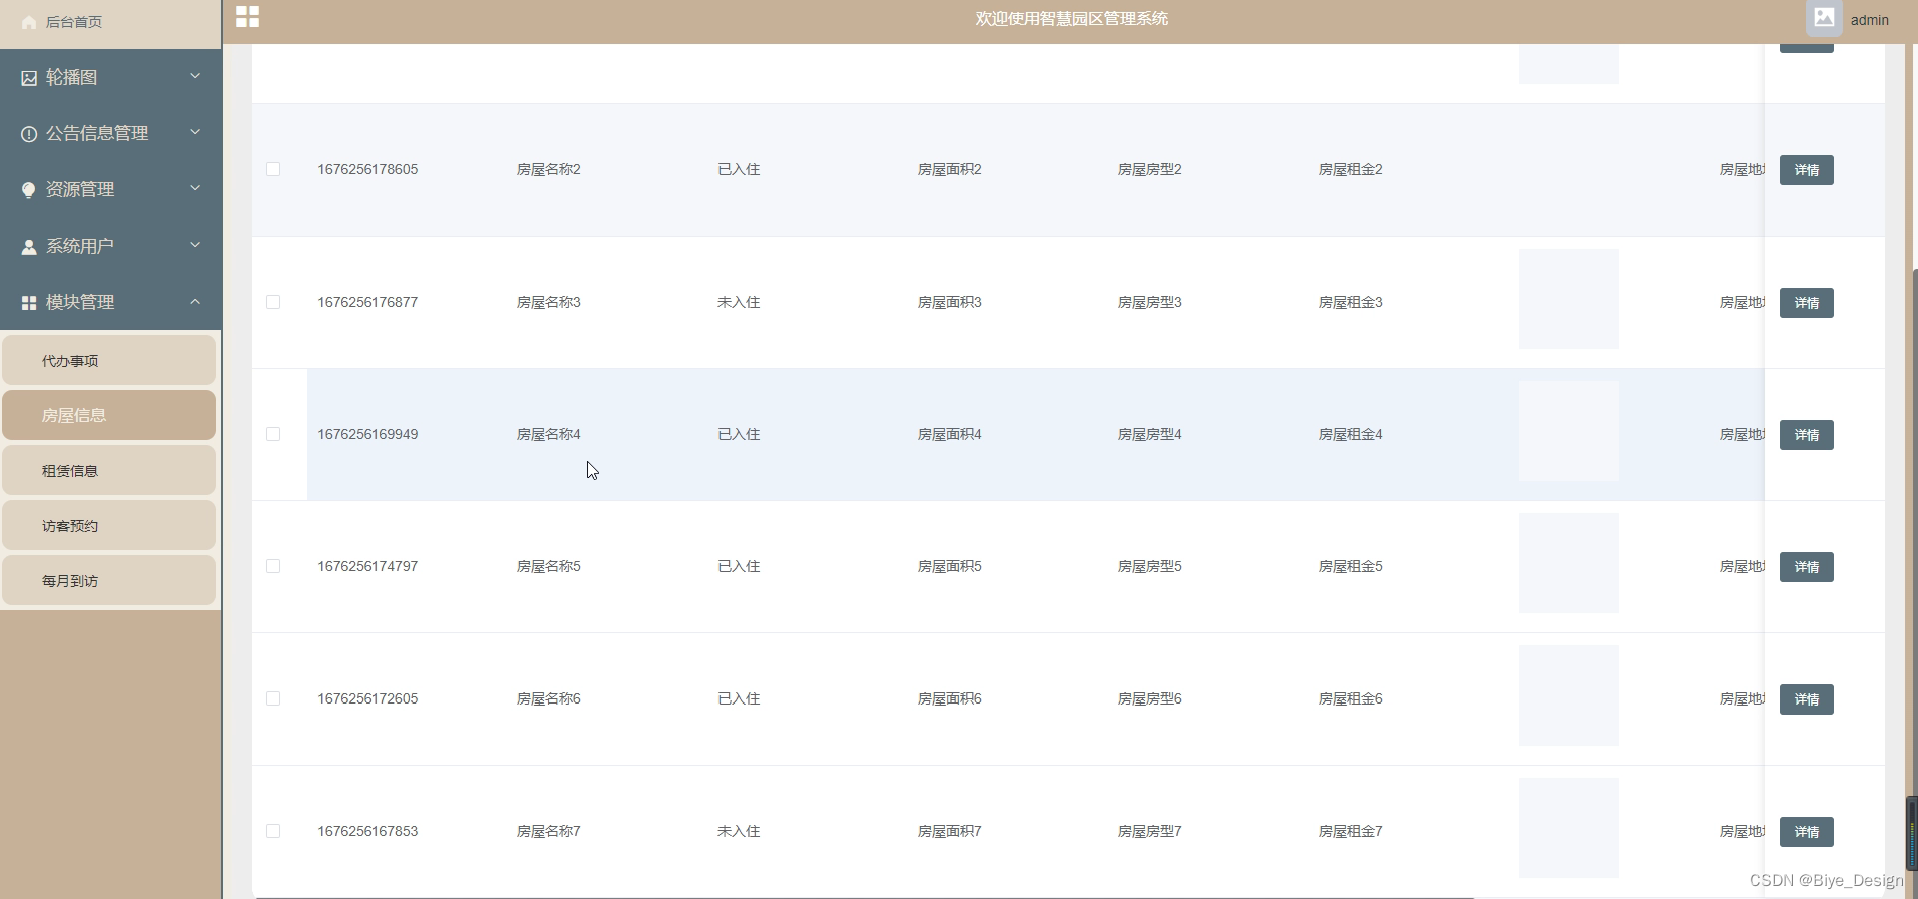The image size is (1918, 899).
Task: Click the info icon next to 公告信息管理
Action: (29, 134)
